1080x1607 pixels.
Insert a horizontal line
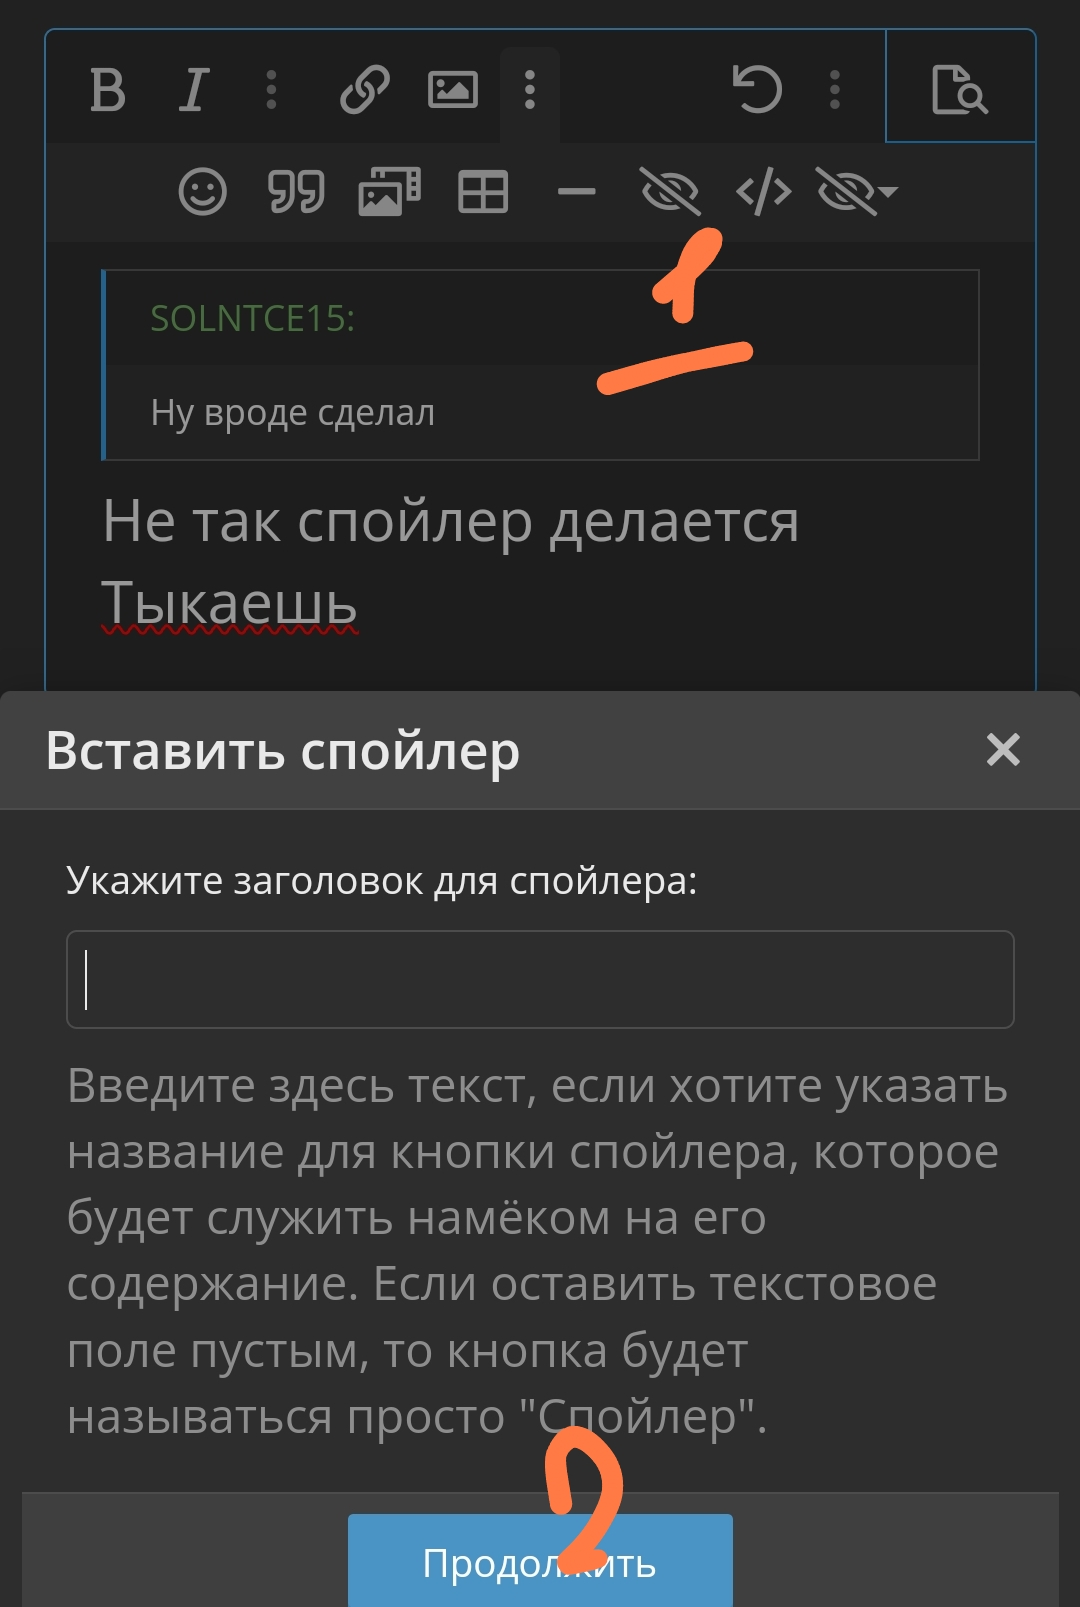tap(576, 191)
